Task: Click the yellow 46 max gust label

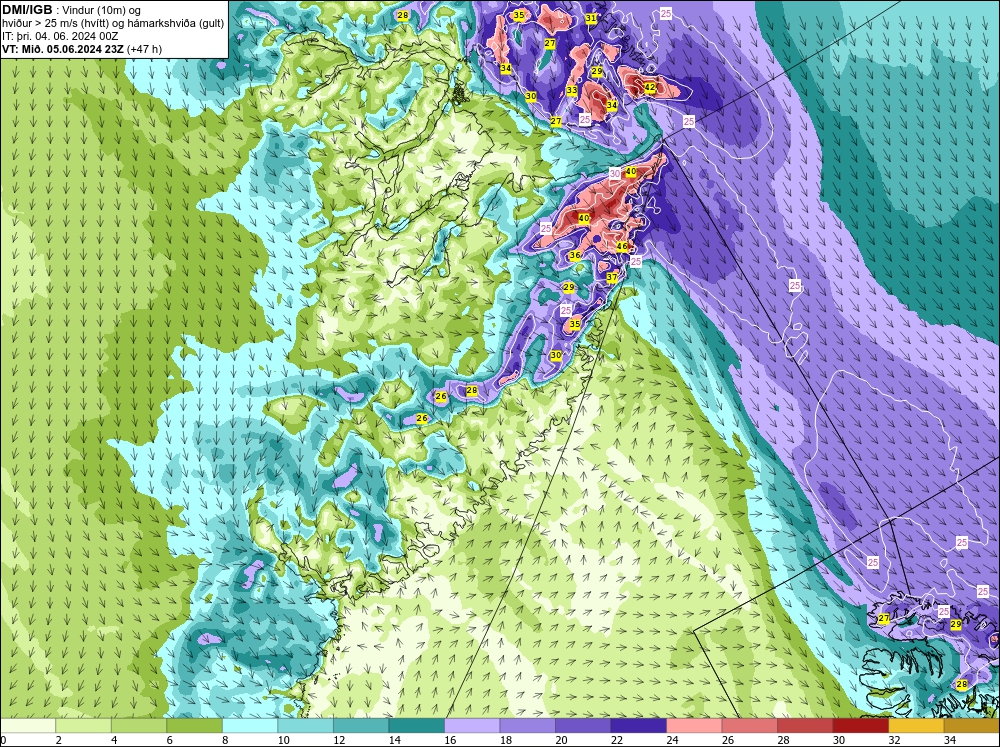Action: [622, 246]
